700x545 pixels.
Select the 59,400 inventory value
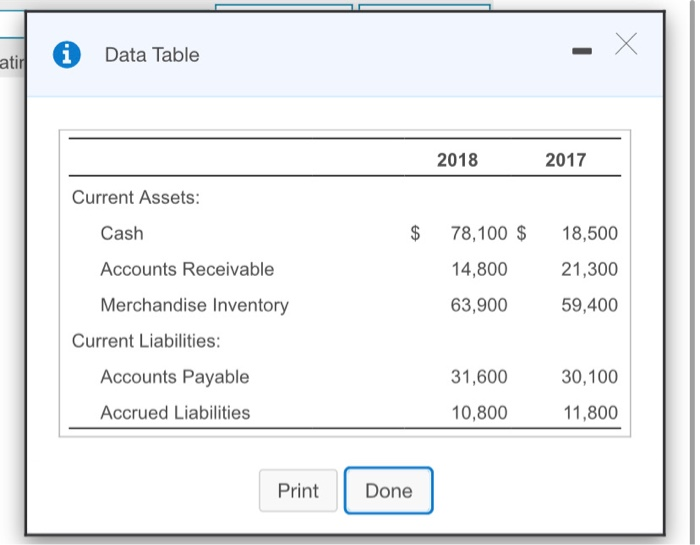click(x=590, y=305)
